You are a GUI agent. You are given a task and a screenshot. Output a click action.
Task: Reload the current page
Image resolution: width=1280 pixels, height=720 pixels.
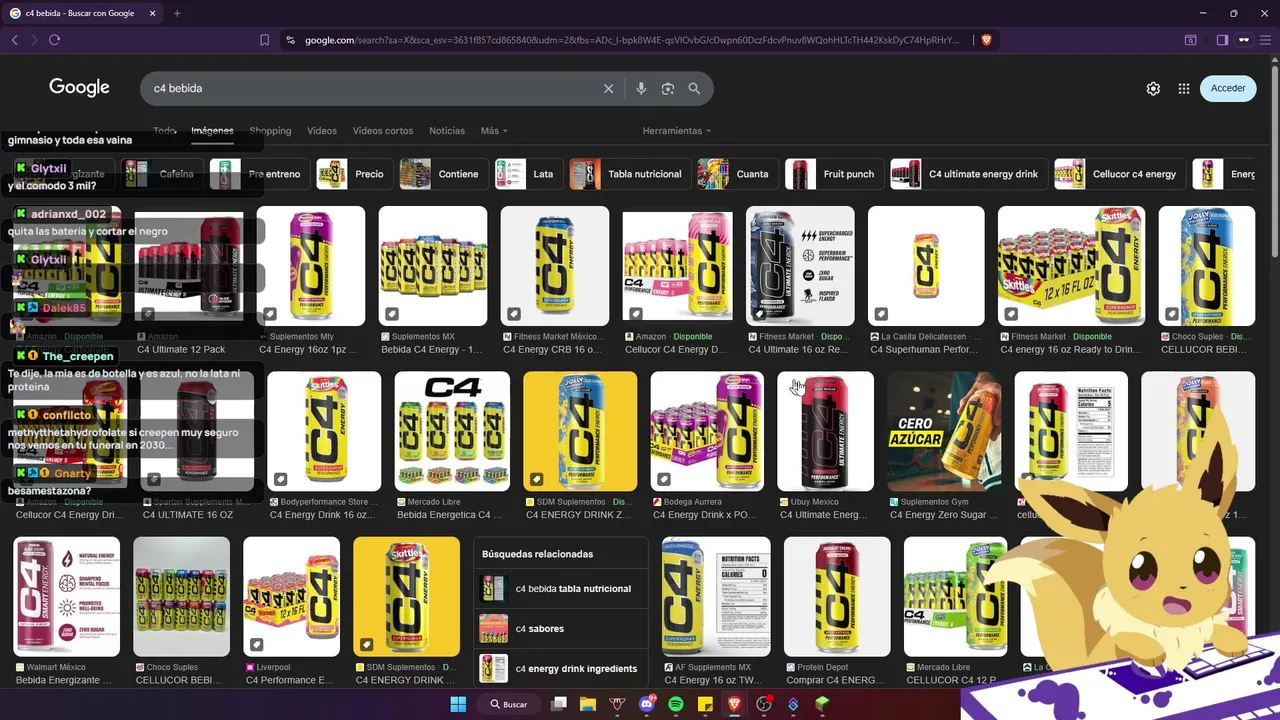point(54,40)
